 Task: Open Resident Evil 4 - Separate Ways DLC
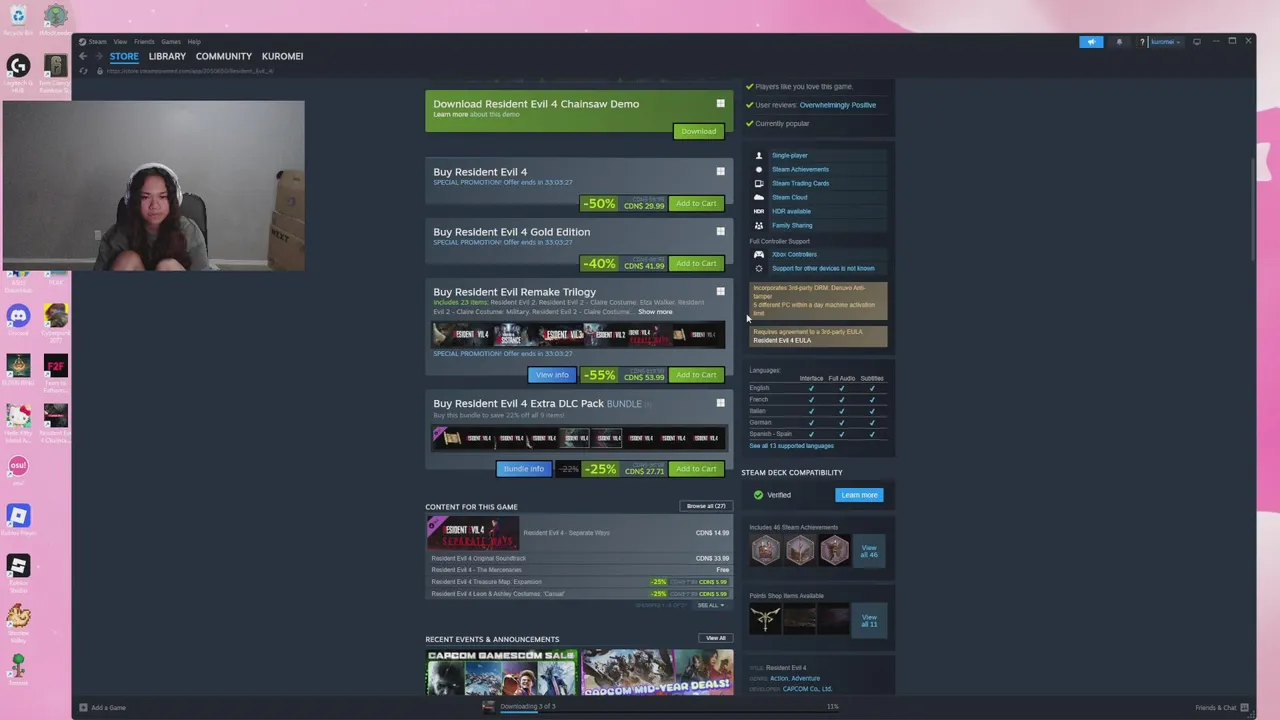pos(578,533)
